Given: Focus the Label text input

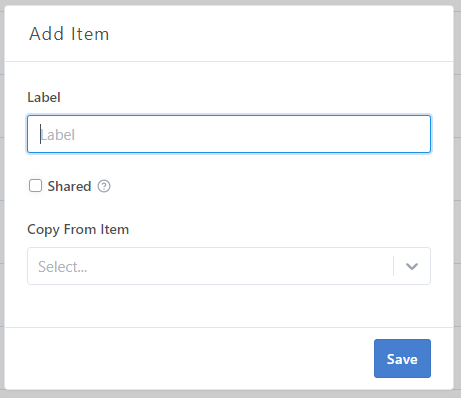Looking at the screenshot, I should [x=229, y=134].
